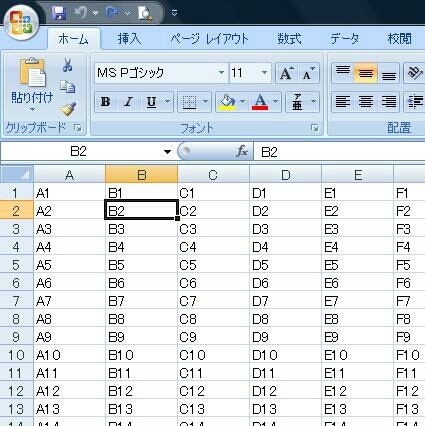
Task: Open the クリップボード dialog launcher
Action: [x=78, y=128]
